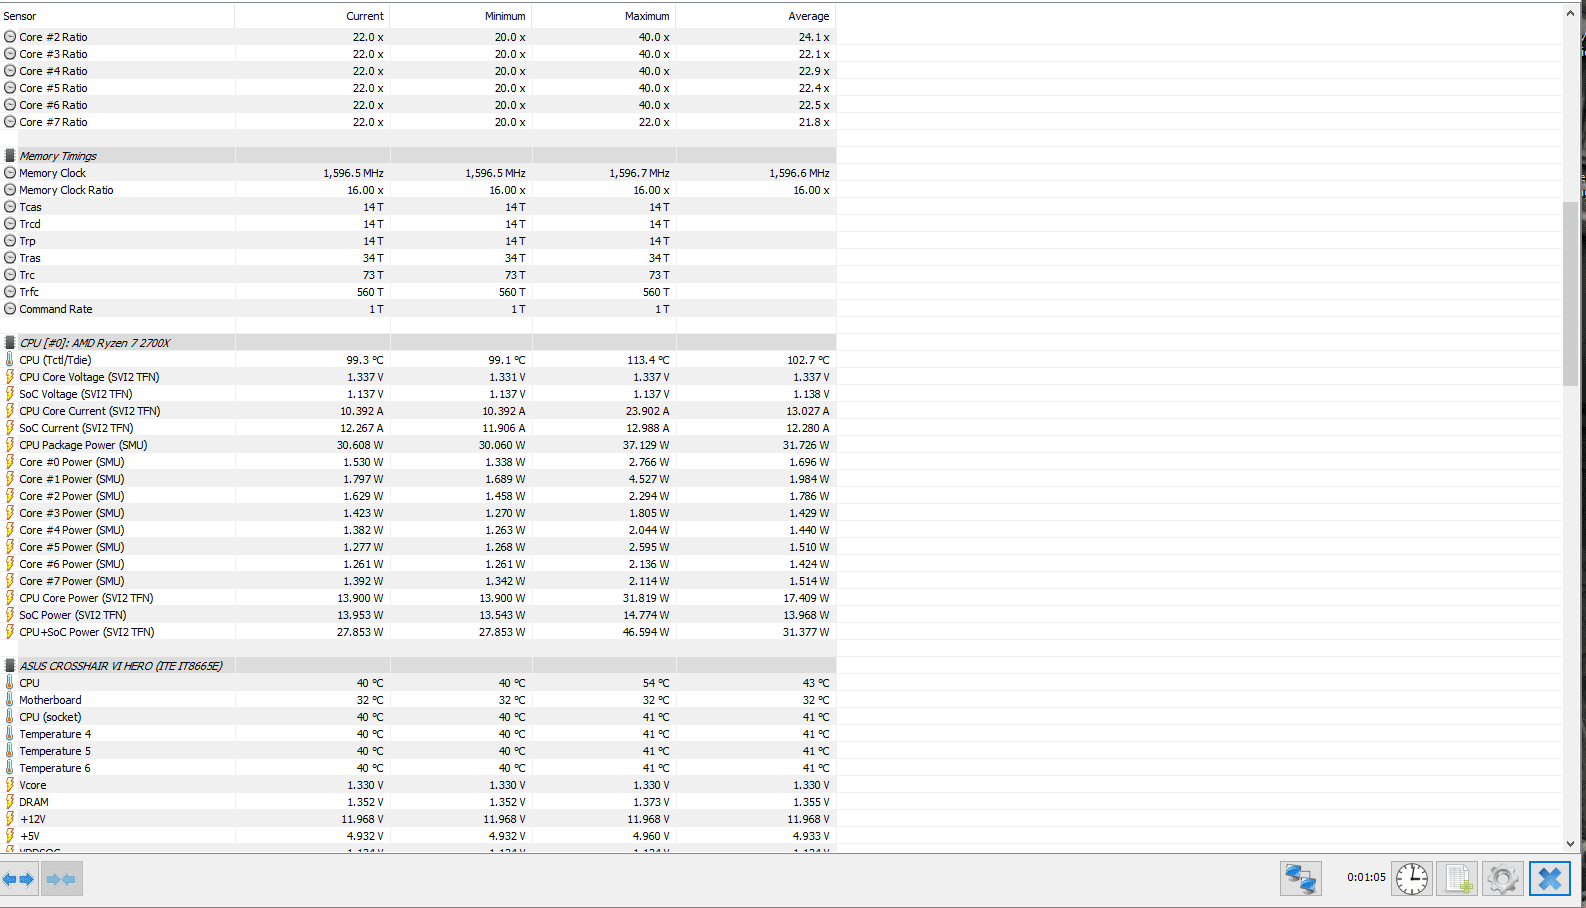
Task: Click the bolt icon beside Vcore
Action: pyautogui.click(x=10, y=785)
